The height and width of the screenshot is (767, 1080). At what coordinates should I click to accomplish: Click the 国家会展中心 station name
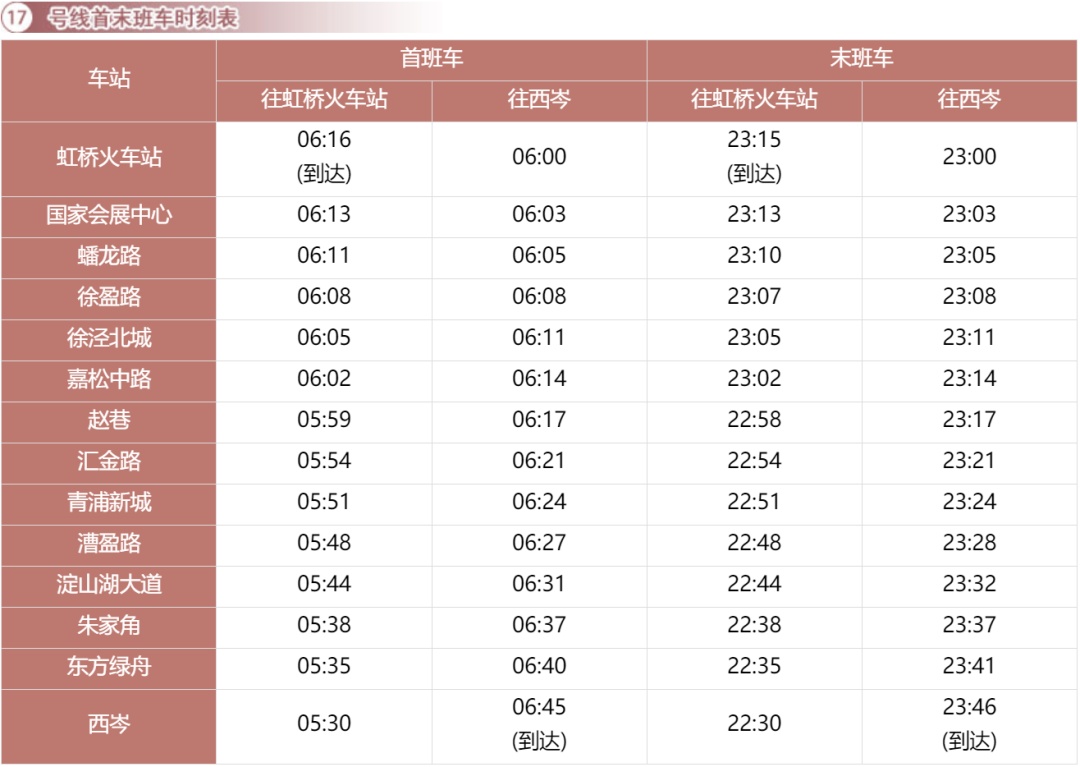(109, 215)
